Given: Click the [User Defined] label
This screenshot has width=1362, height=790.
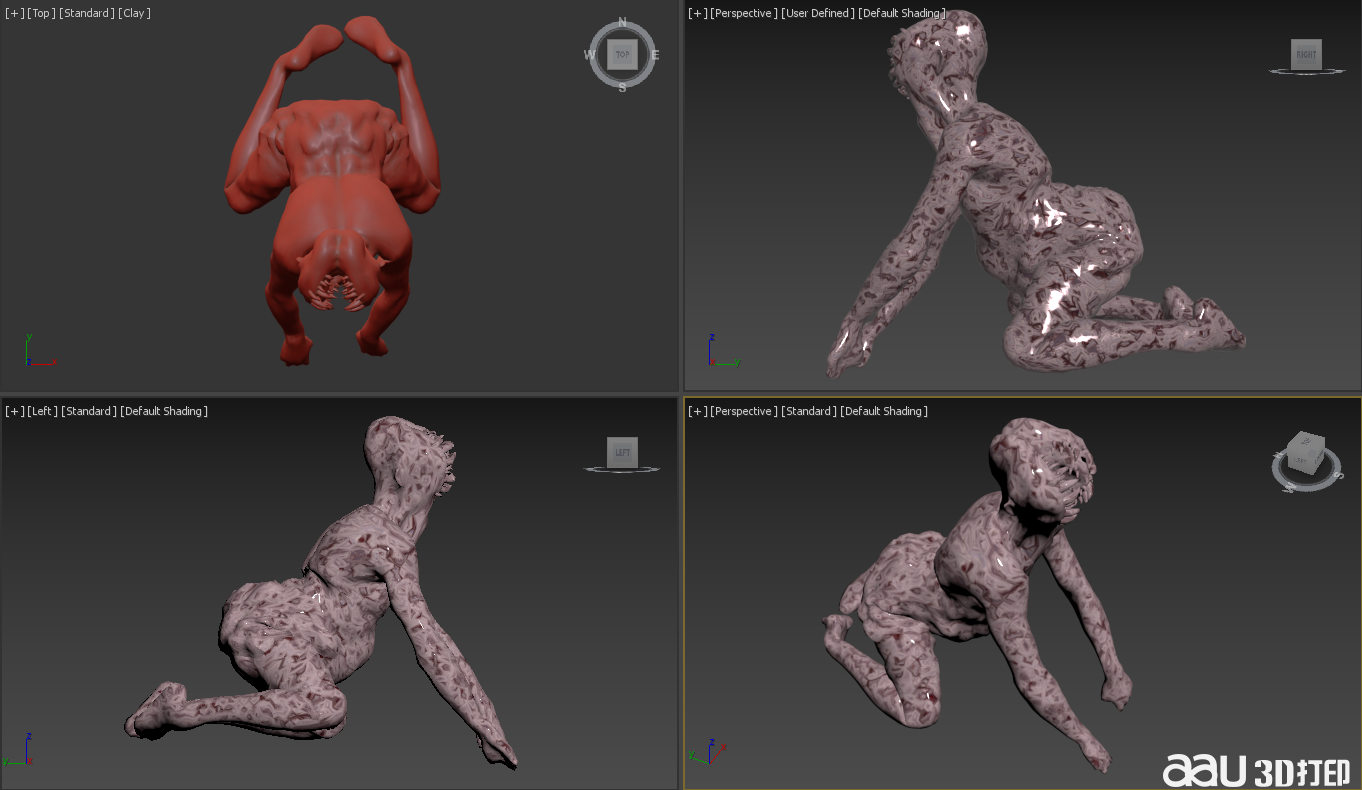Looking at the screenshot, I should pos(817,13).
